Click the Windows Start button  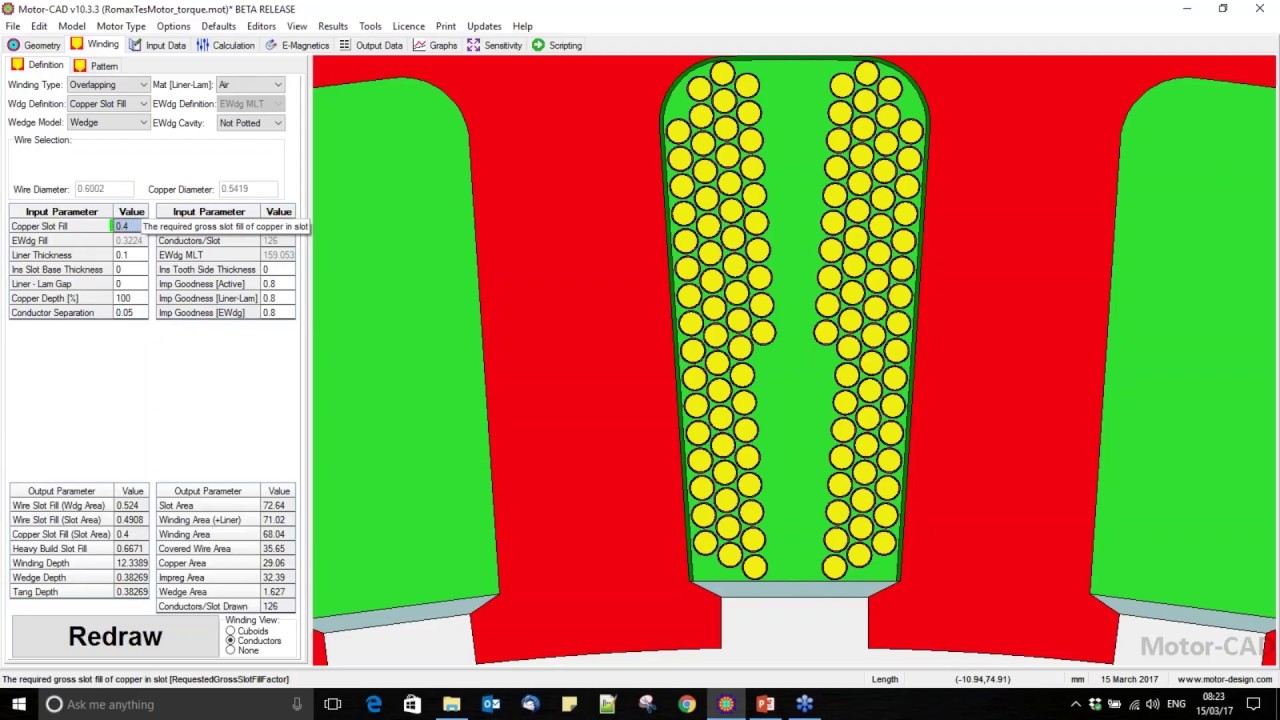point(18,704)
